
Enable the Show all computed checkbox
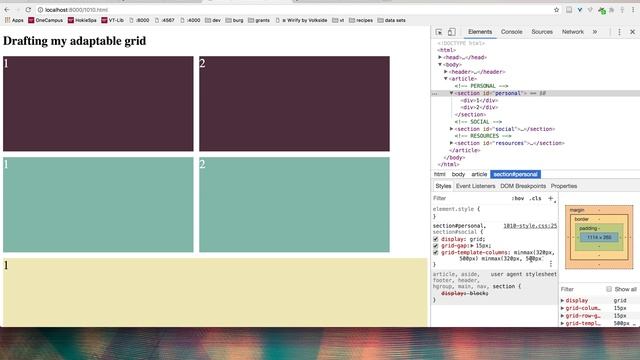[609, 289]
